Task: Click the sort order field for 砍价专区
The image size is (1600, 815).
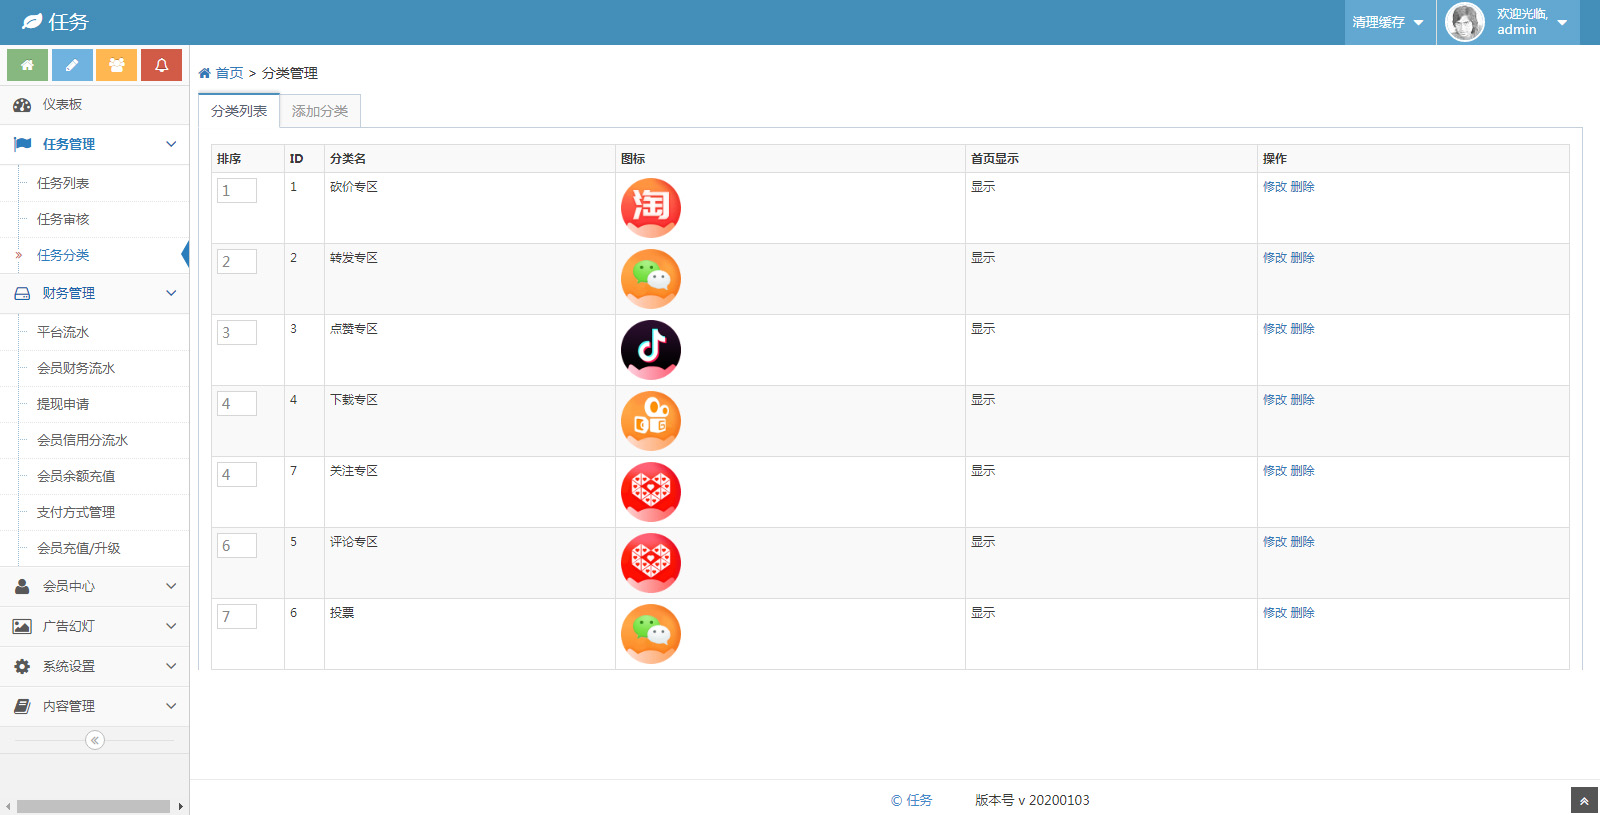Action: [237, 191]
